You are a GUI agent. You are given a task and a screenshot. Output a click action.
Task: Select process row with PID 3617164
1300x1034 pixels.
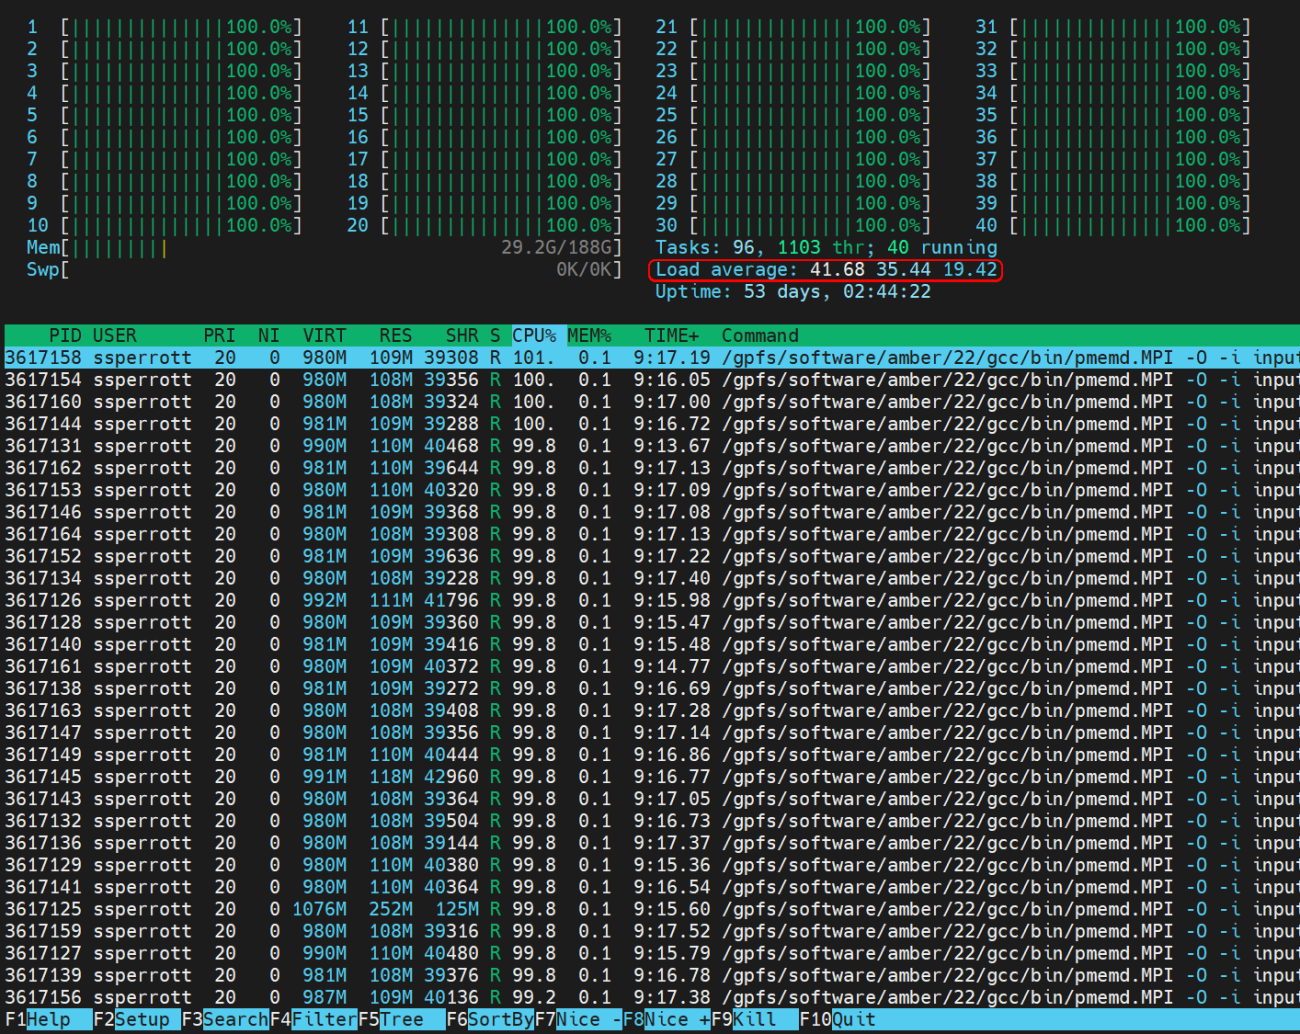(652, 534)
